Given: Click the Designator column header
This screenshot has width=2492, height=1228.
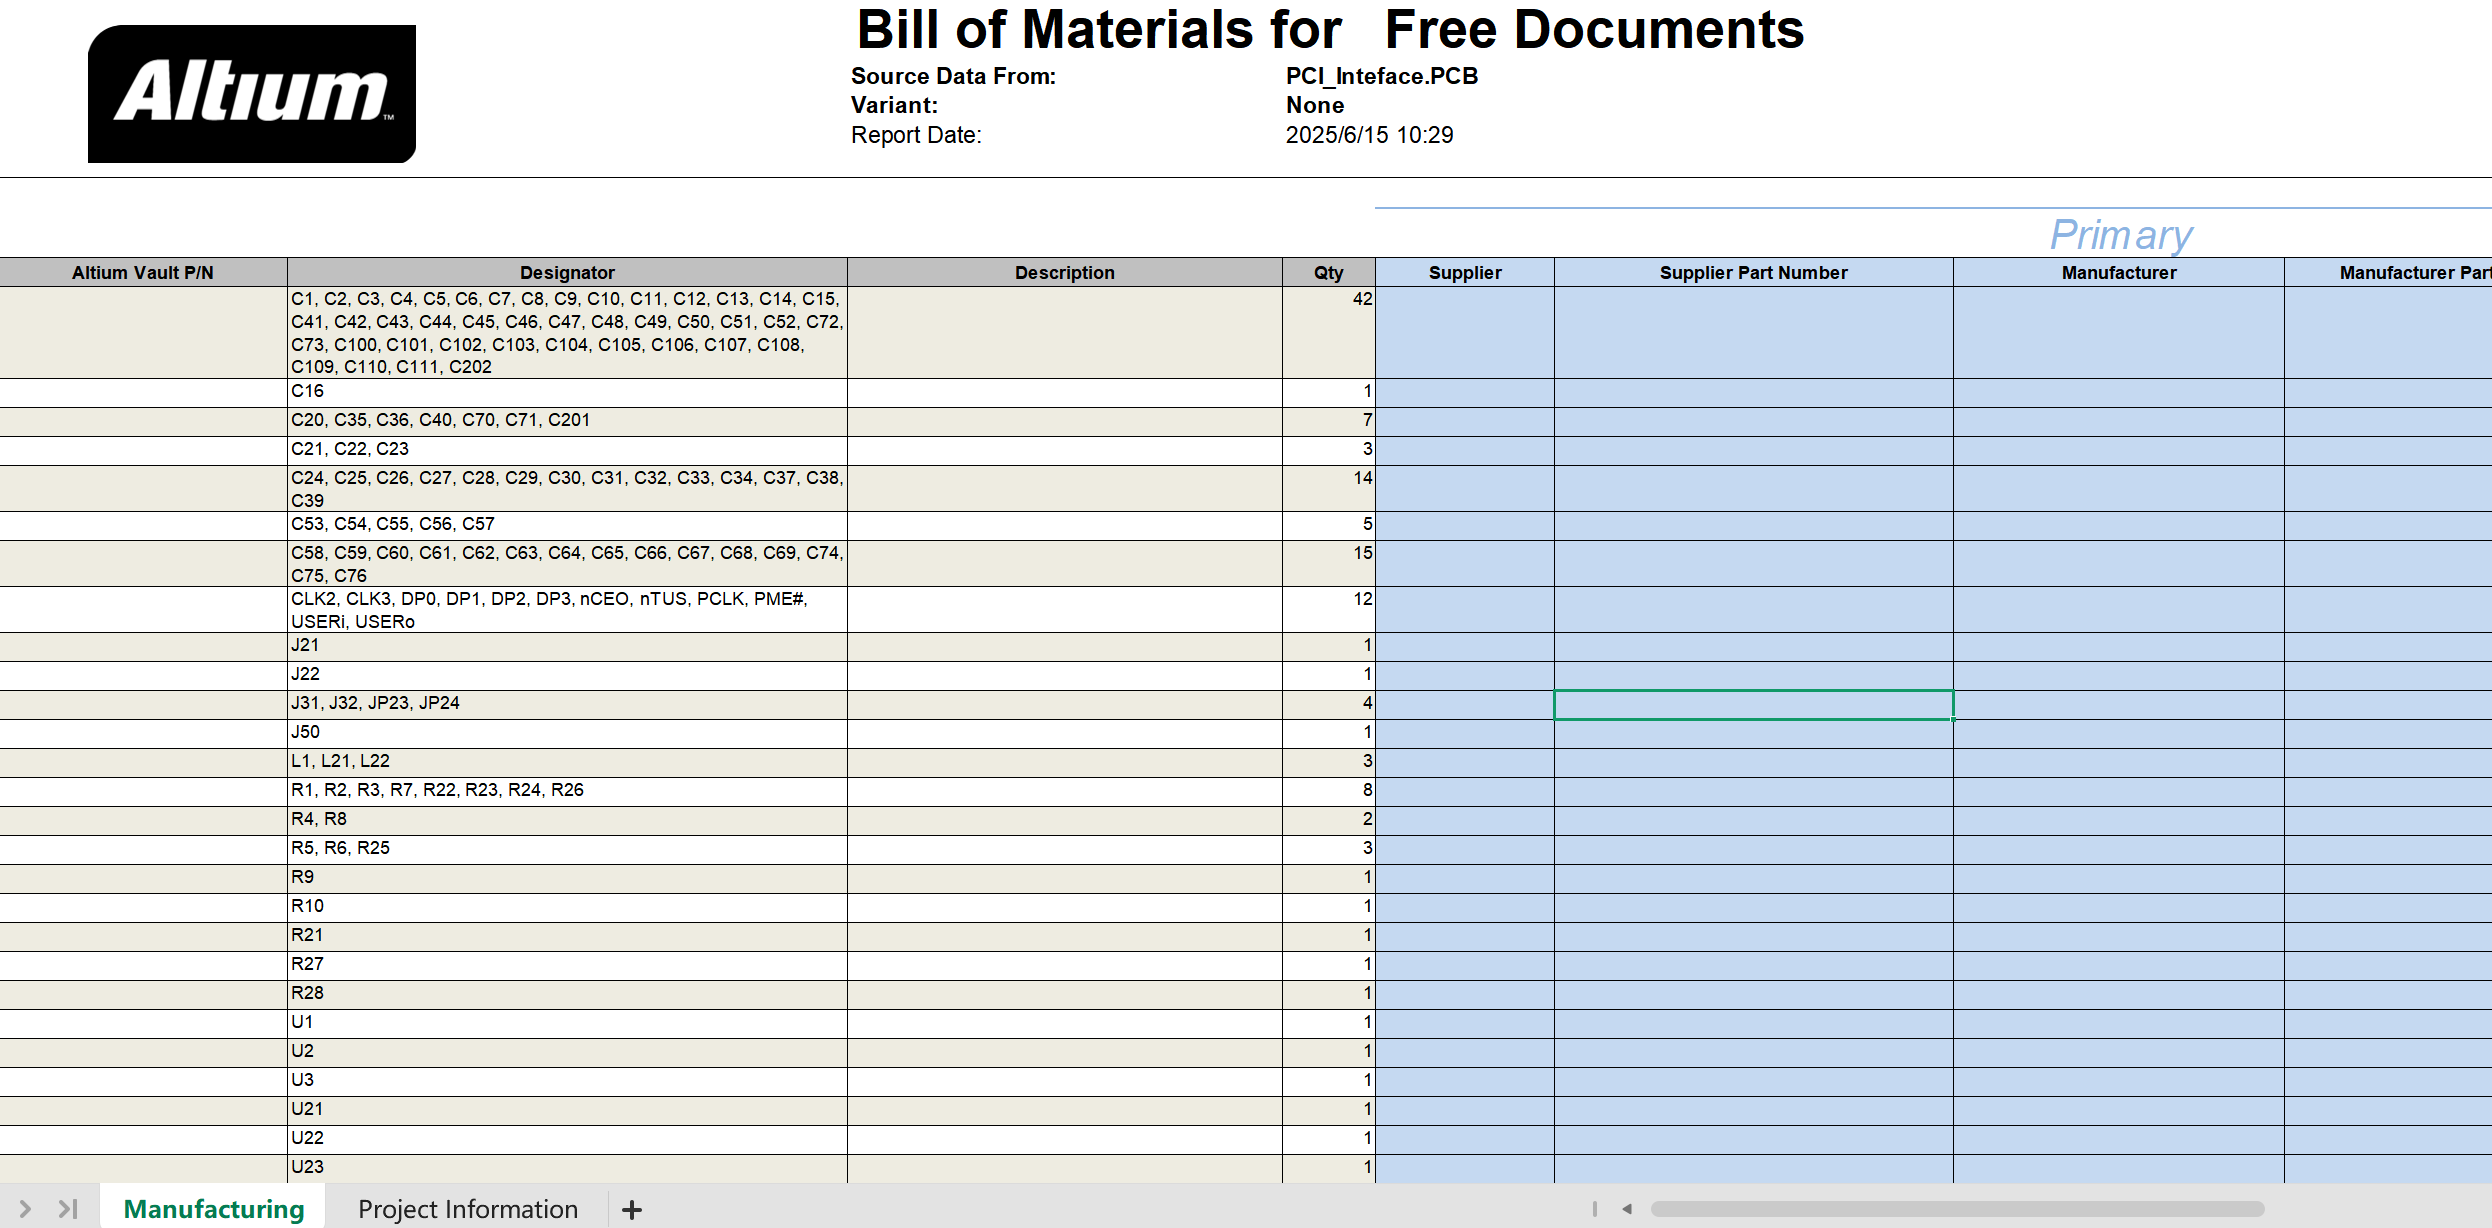Looking at the screenshot, I should coord(567,272).
